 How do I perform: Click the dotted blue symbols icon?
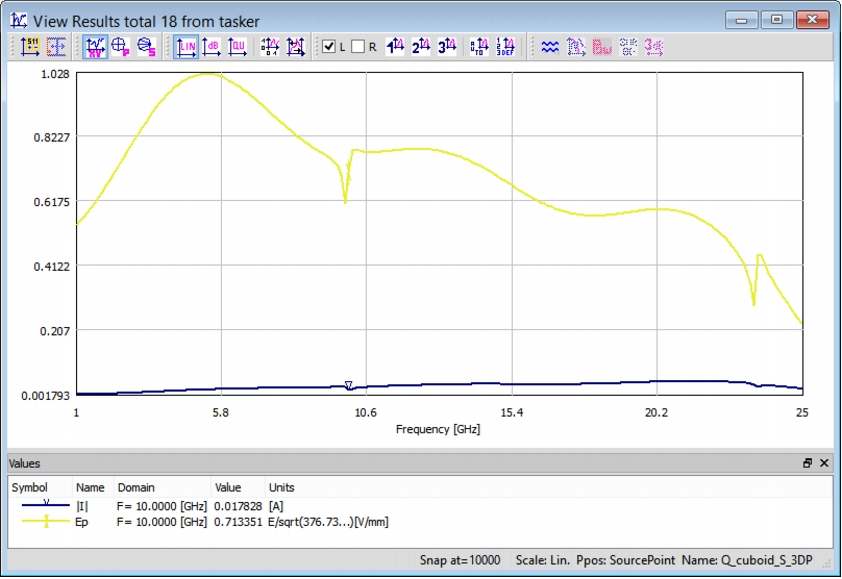[x=628, y=47]
